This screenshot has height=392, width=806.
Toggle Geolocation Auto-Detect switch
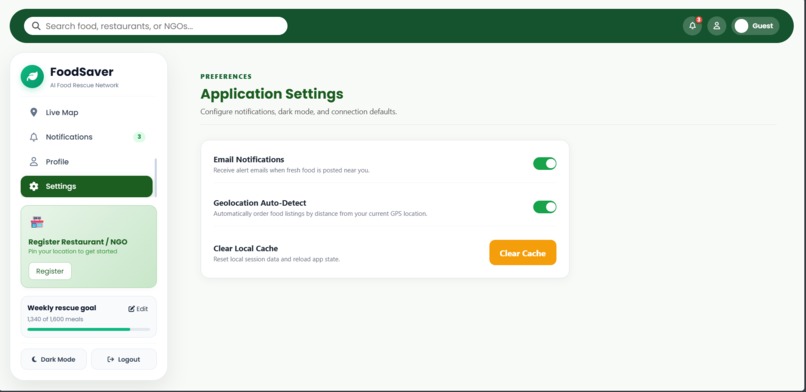coord(544,207)
